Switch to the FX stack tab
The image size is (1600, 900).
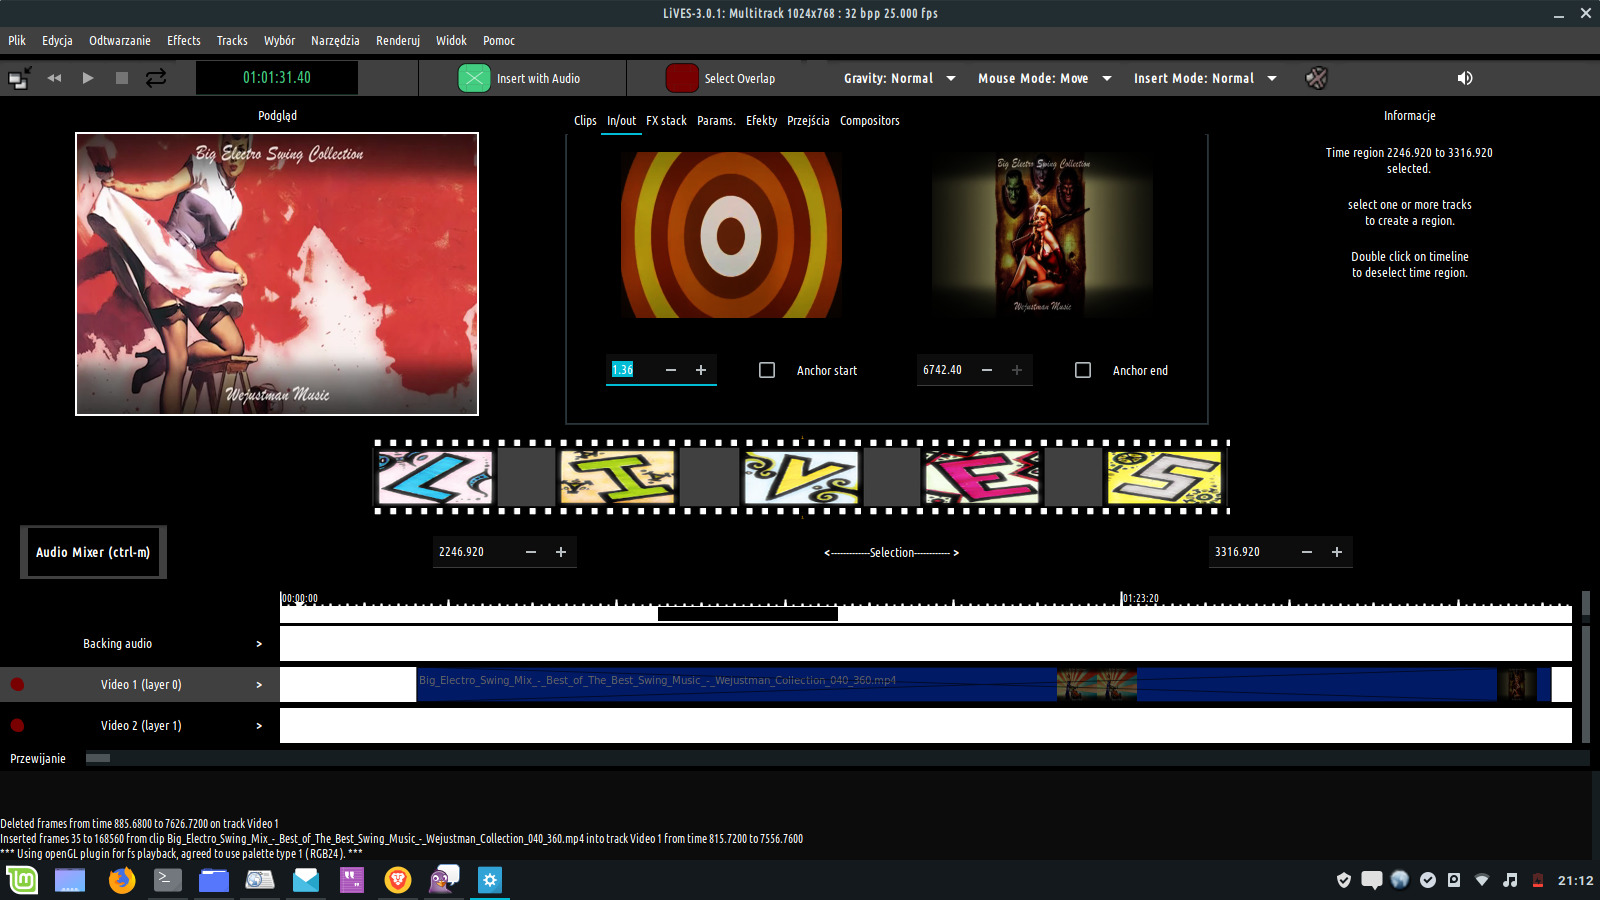[666, 121]
